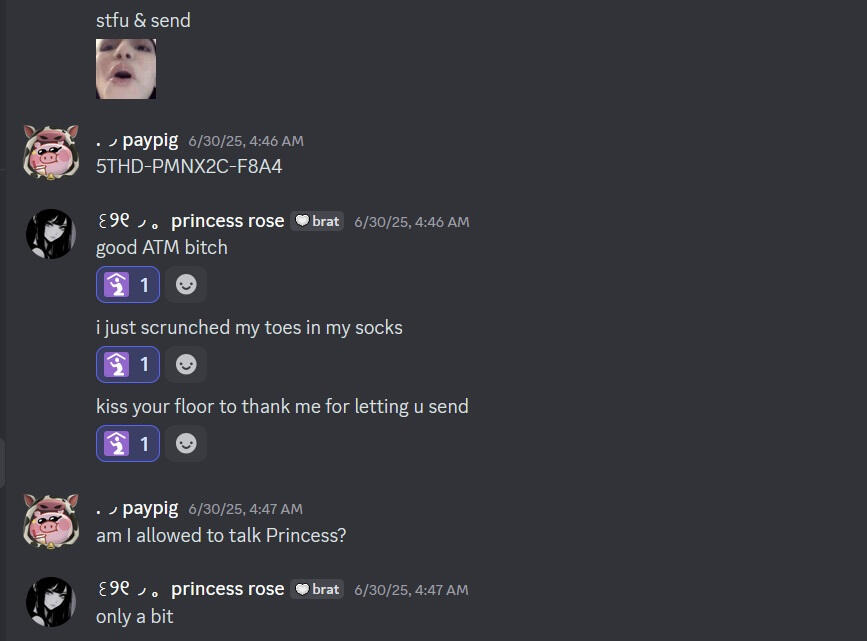Click the brat role tag at 4:47 AM
Viewport: 867px width, 641px height.
click(317, 589)
